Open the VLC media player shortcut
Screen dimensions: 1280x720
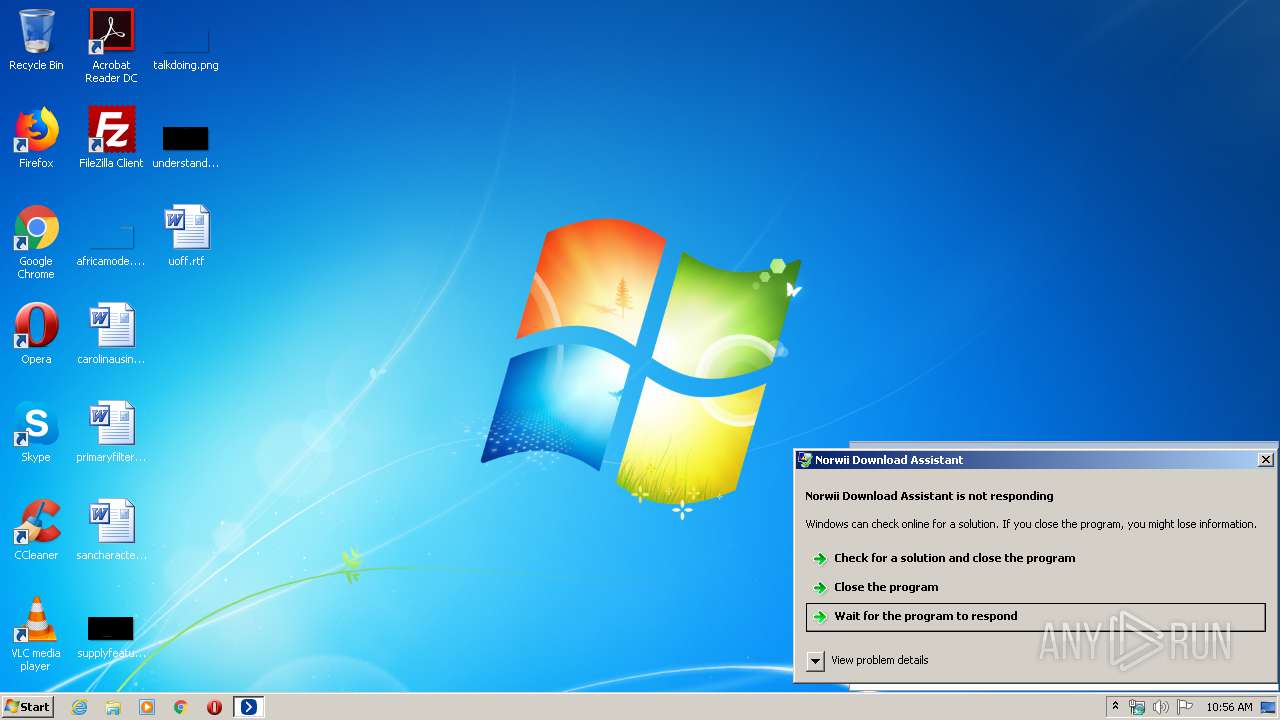pyautogui.click(x=36, y=634)
